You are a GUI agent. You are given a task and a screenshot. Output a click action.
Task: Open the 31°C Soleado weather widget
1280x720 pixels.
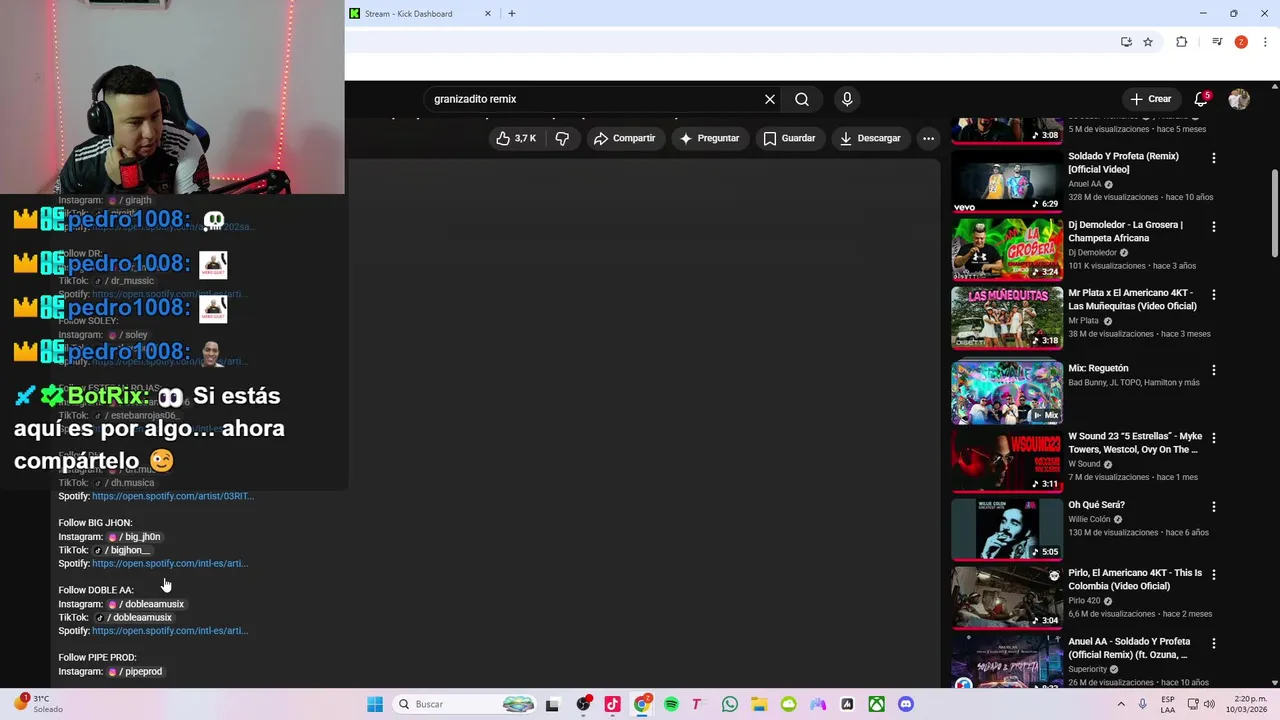[x=40, y=704]
